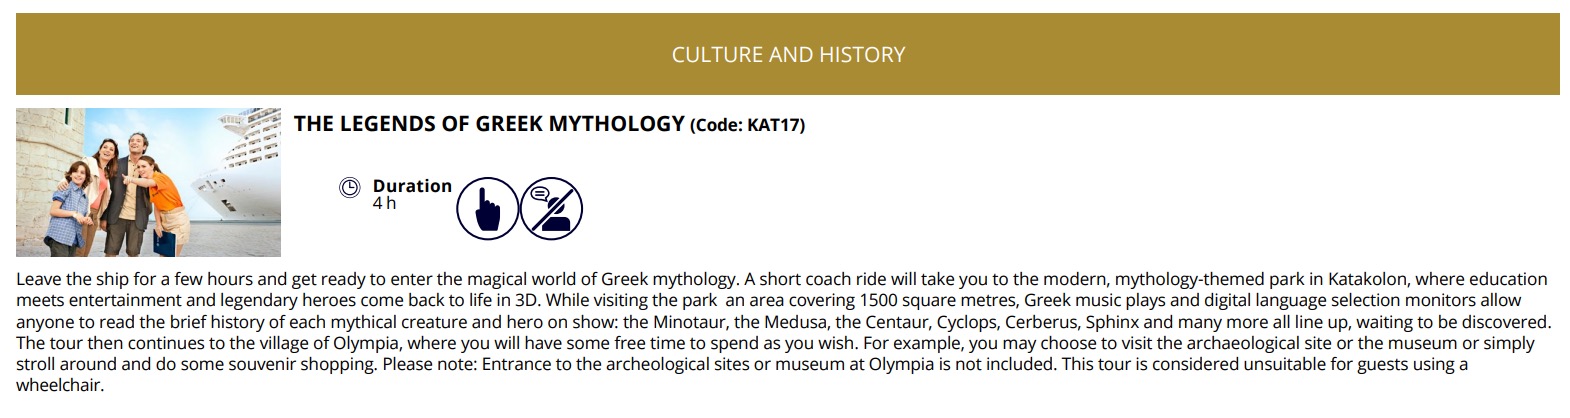The width and height of the screenshot is (1570, 418).
Task: Click the Leave the ship opening sentence
Action: [376, 278]
